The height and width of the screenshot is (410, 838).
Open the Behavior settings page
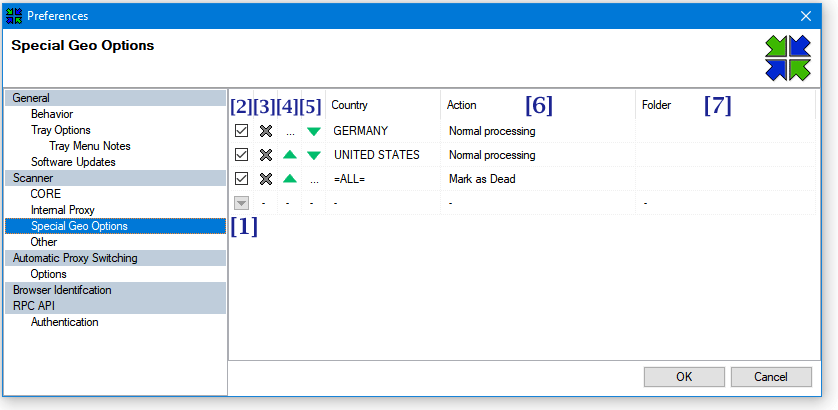point(52,114)
